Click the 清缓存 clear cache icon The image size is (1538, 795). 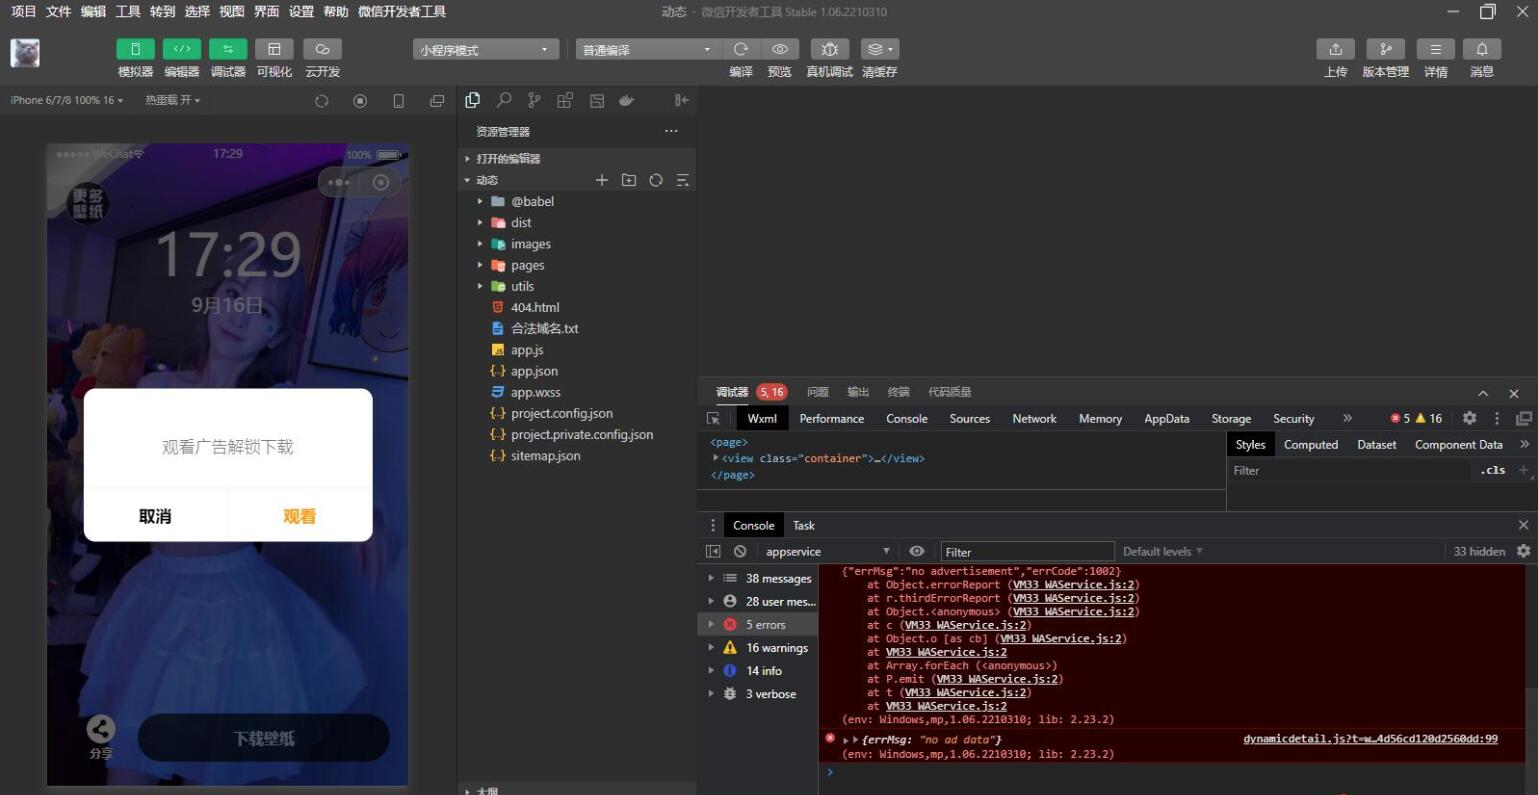[x=879, y=50]
